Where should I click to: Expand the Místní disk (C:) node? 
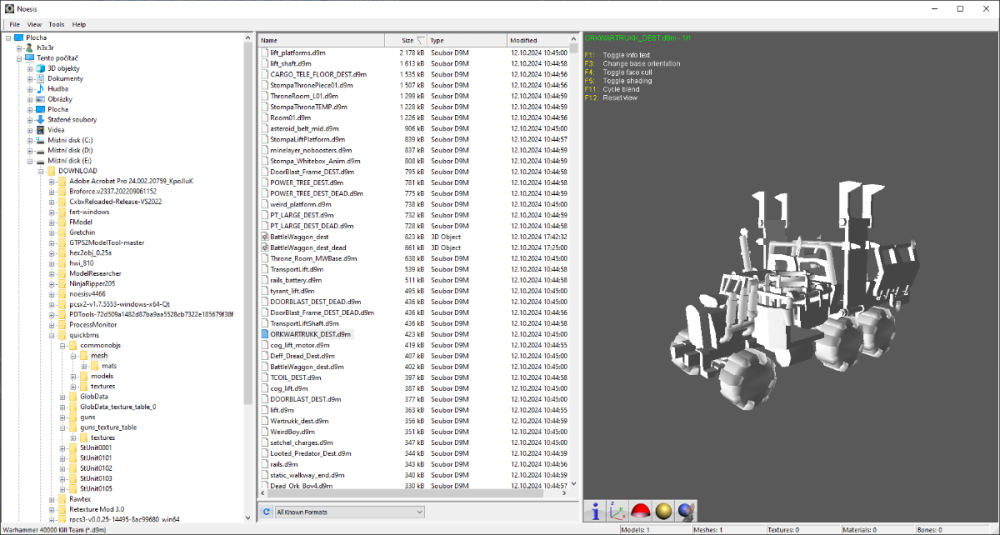coord(30,141)
